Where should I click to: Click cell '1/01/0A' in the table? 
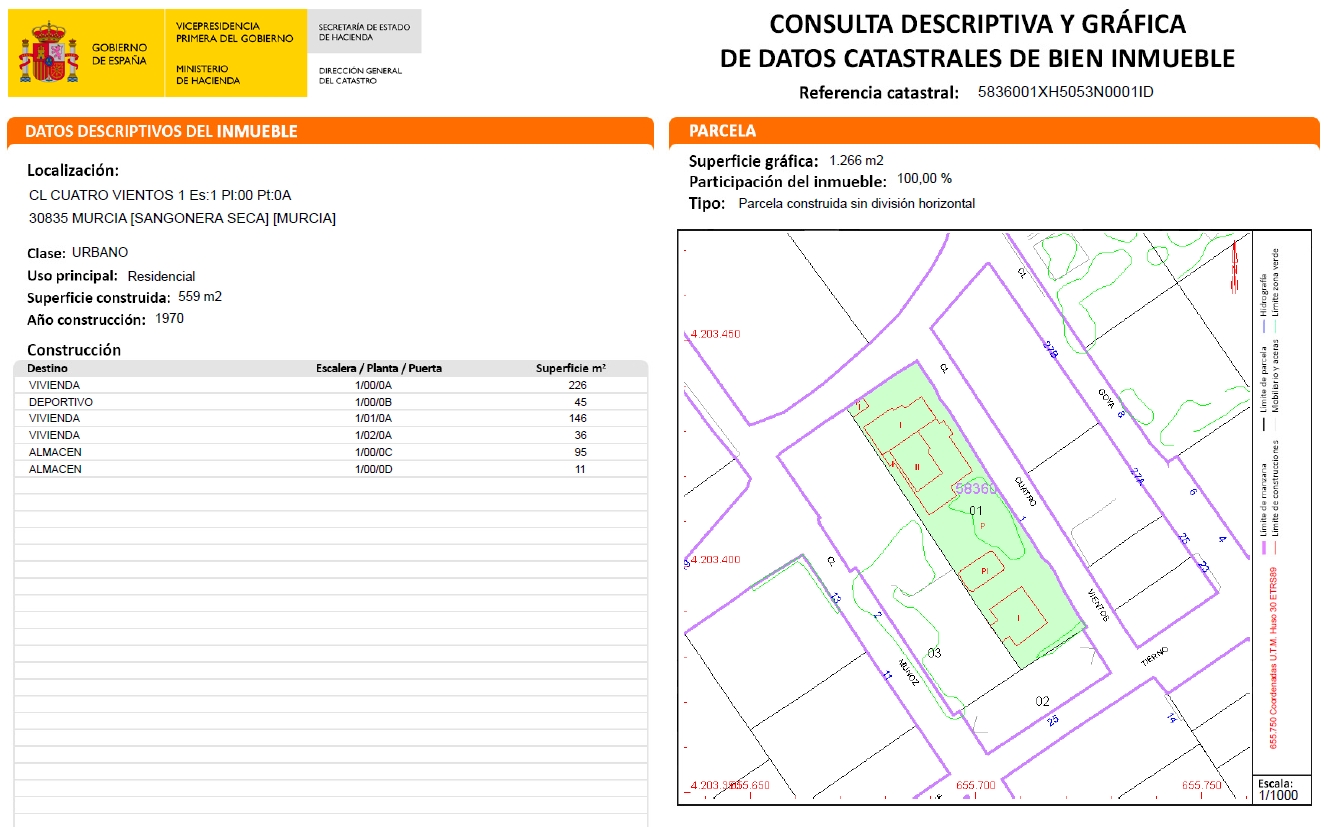(374, 418)
